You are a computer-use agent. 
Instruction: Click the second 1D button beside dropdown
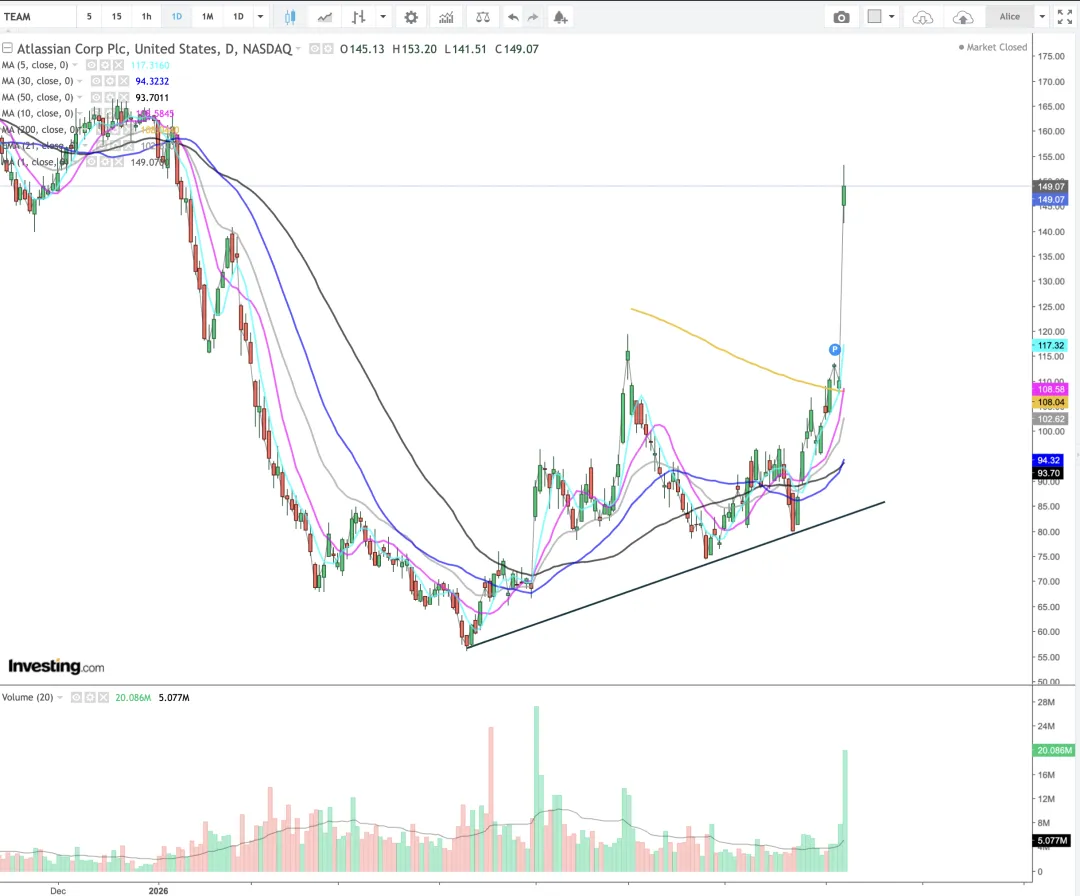238,17
